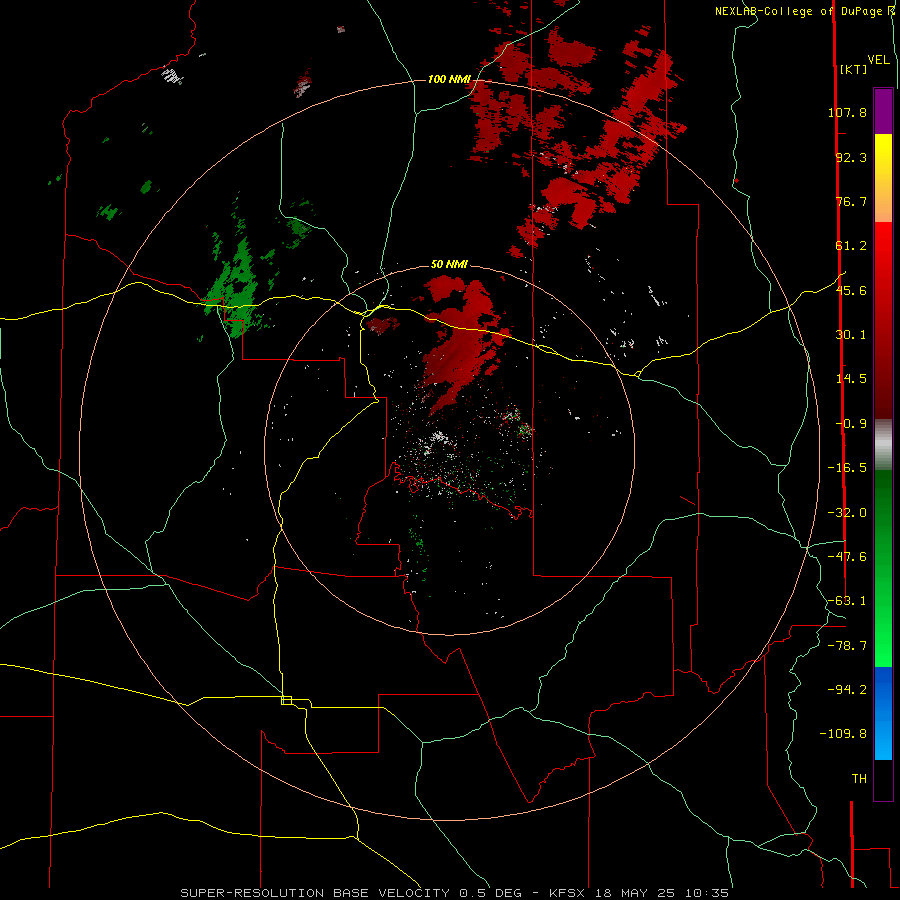Image resolution: width=900 pixels, height=900 pixels.
Task: Select the 107.8 value on velocity scale
Action: pyautogui.click(x=847, y=112)
